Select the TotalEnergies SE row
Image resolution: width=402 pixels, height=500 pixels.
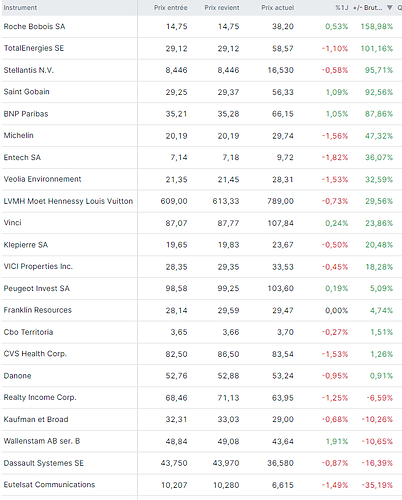pos(201,48)
